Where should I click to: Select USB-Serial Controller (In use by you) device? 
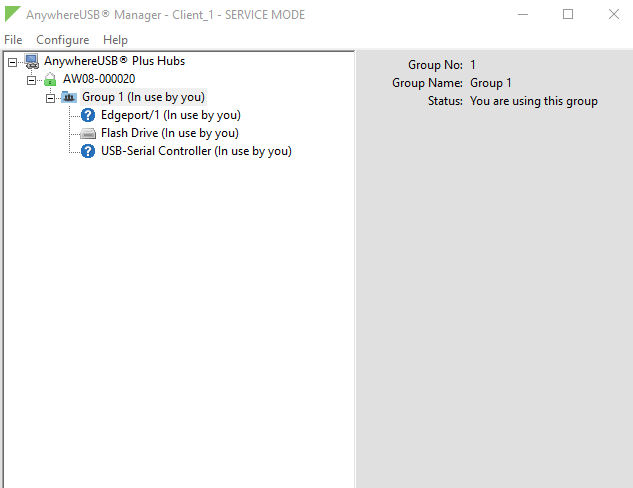pyautogui.click(x=196, y=151)
